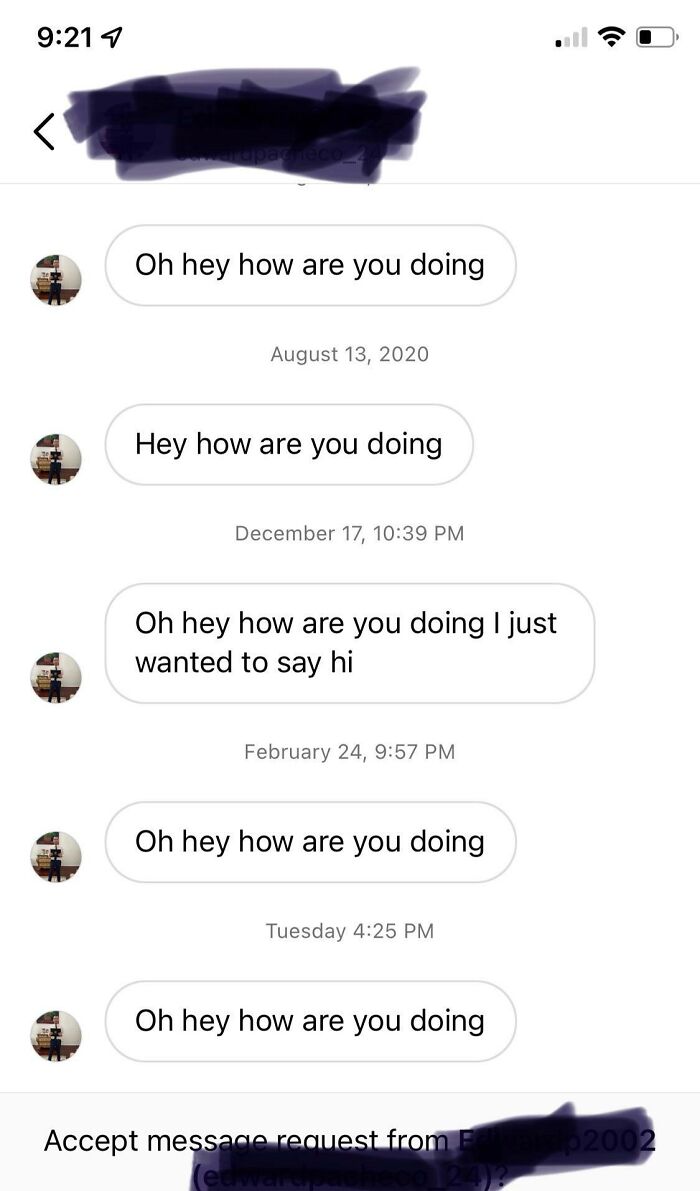This screenshot has width=700, height=1191.
Task: Tap avatar beside the Tuesday message
Action: 55,1035
